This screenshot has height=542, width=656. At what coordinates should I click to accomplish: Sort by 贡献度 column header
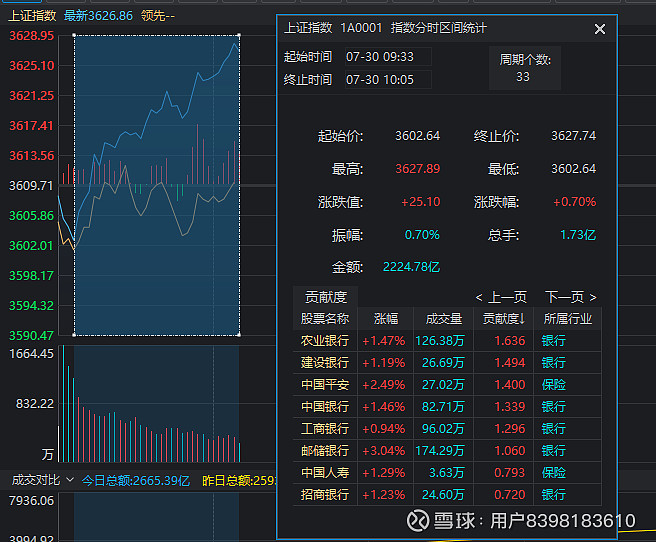coord(504,319)
